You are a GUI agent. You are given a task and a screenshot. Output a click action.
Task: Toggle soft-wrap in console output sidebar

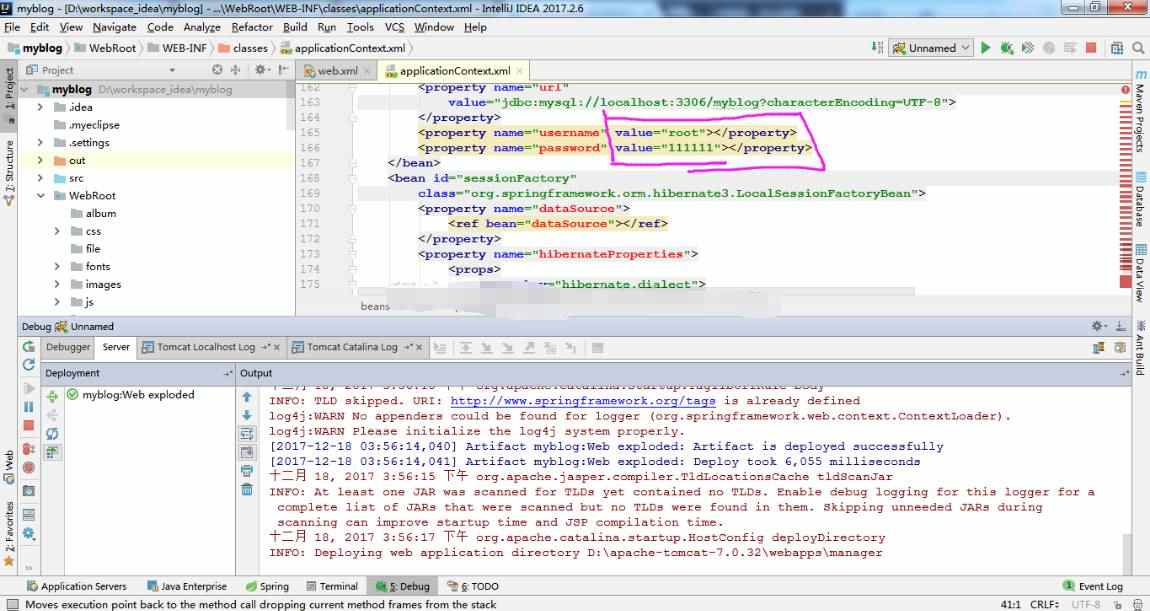pyautogui.click(x=247, y=433)
